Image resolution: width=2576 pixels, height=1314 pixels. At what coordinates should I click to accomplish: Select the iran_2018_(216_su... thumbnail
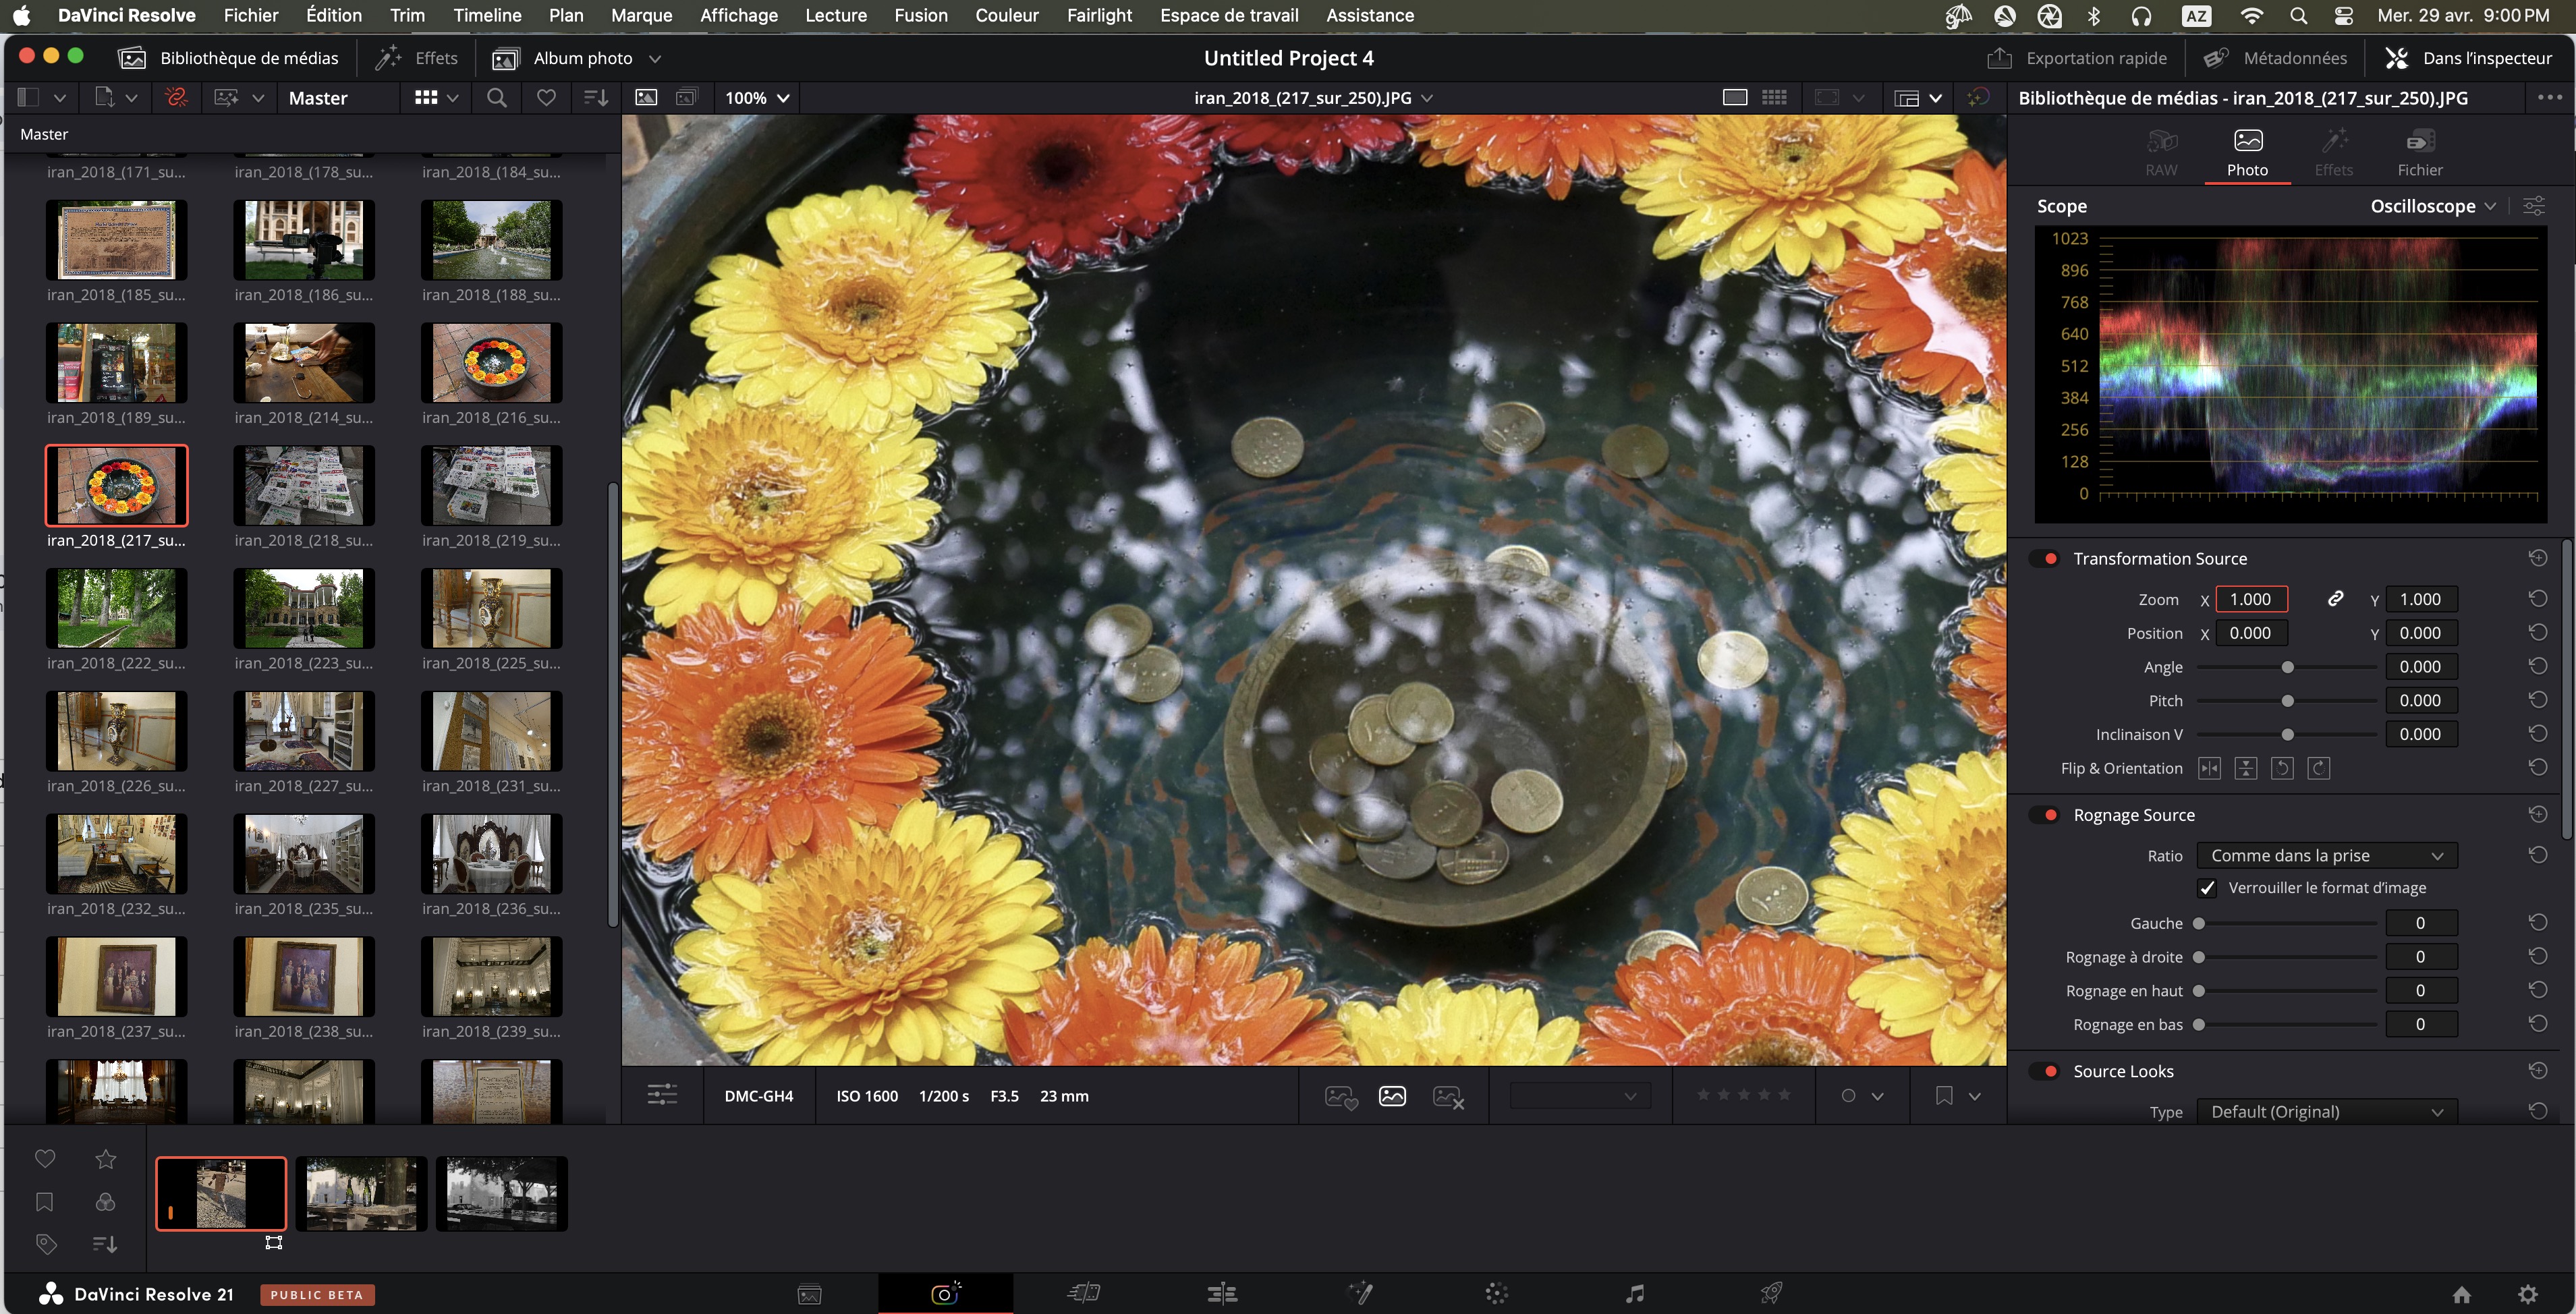pos(491,363)
